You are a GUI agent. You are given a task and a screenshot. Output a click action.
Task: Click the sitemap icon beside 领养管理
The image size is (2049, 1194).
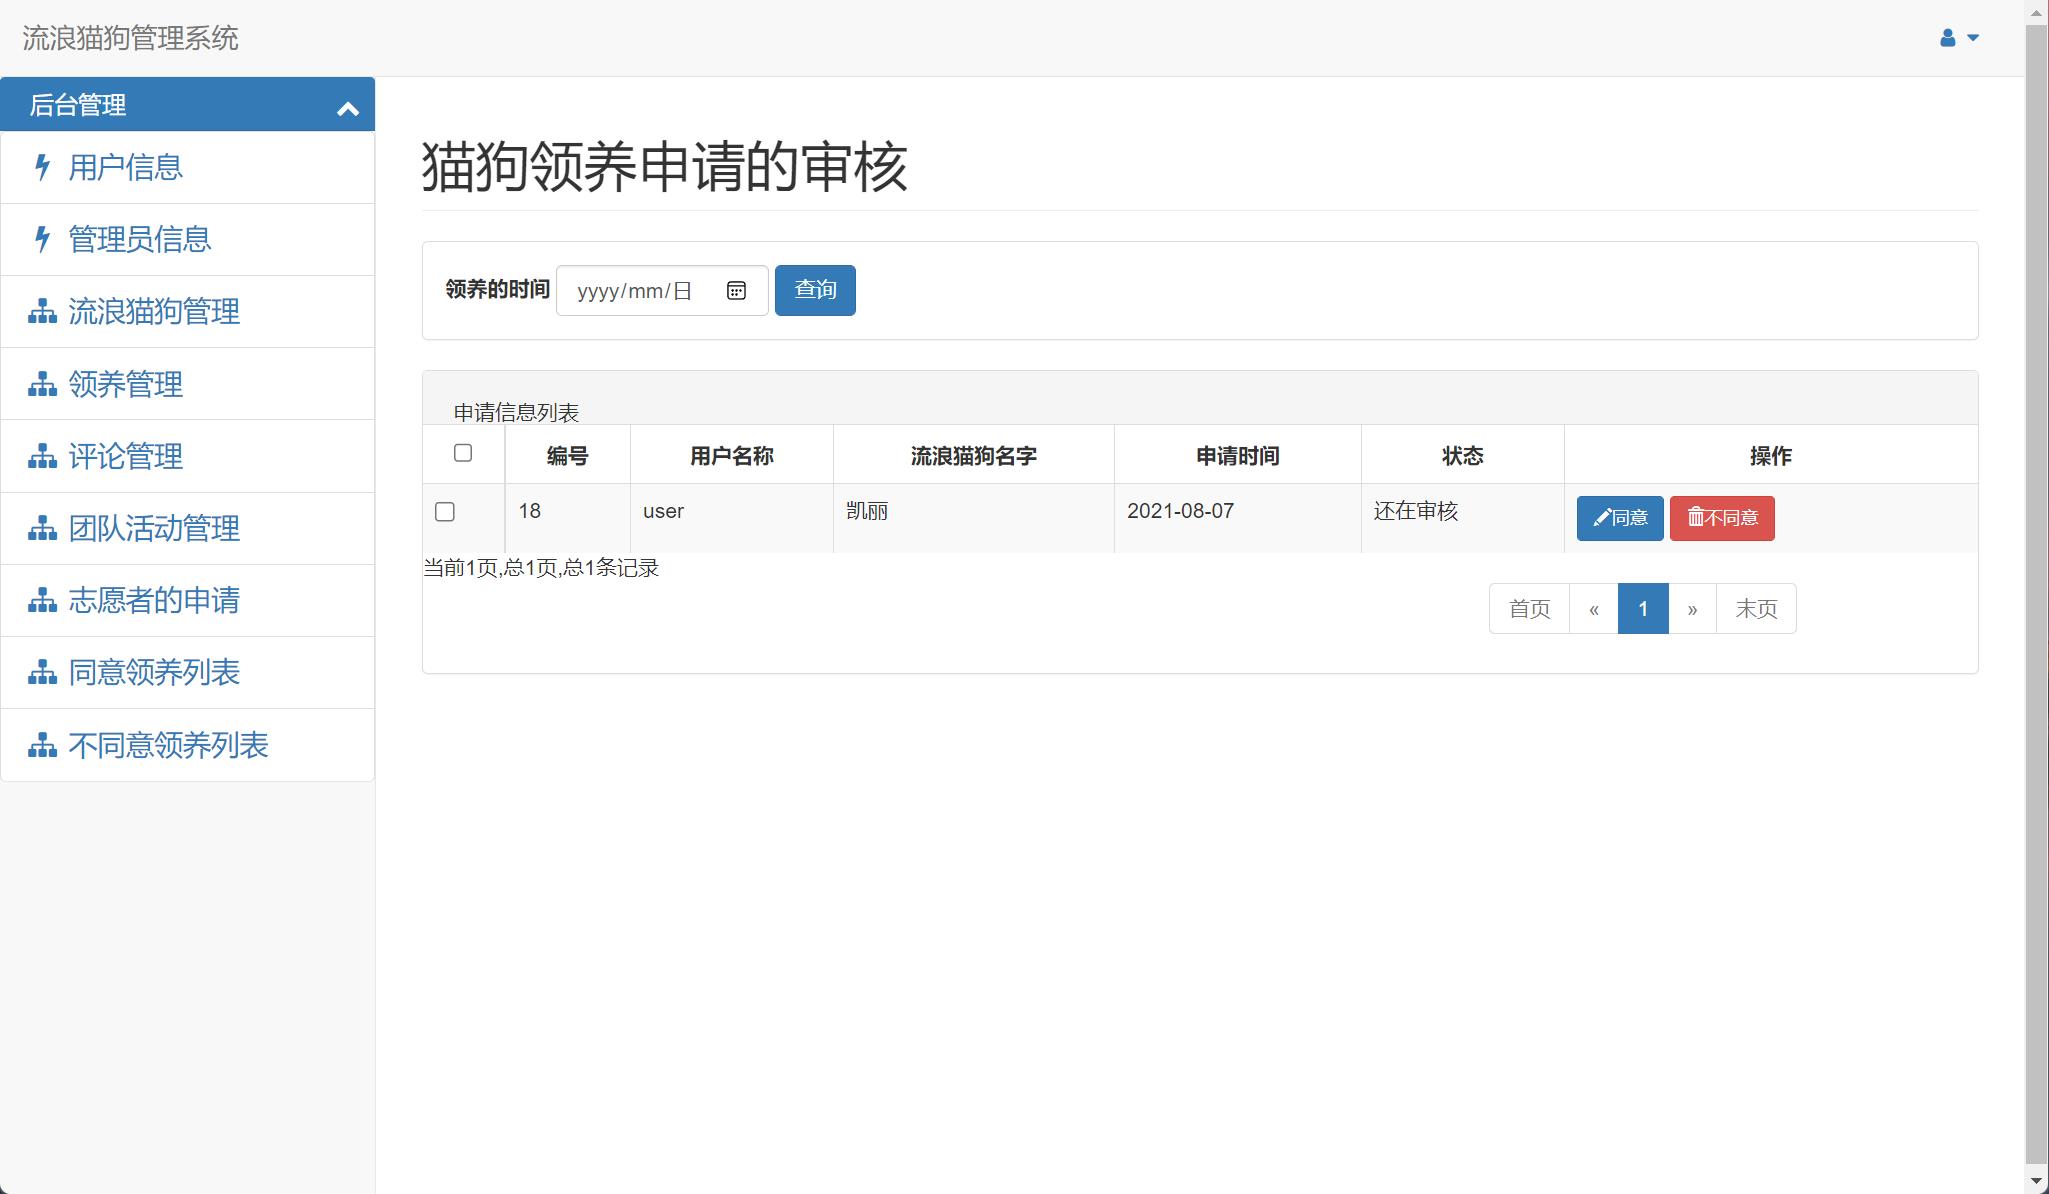click(41, 384)
